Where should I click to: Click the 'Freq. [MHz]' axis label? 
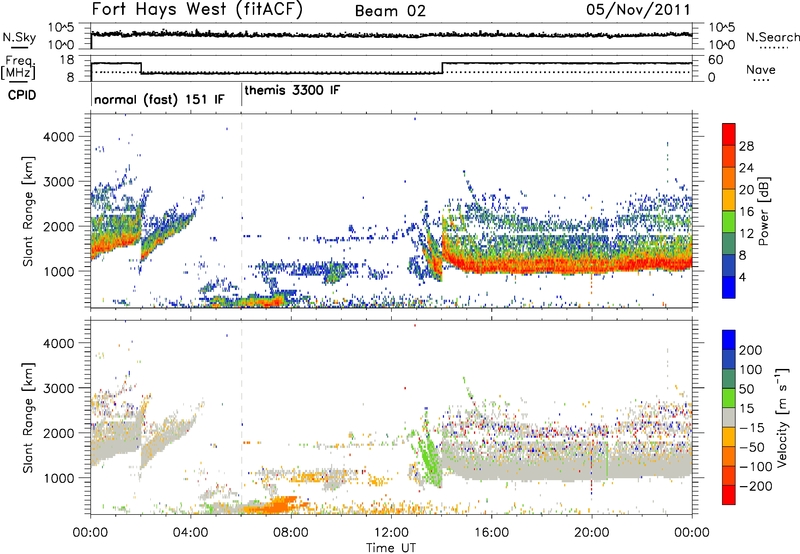pos(19,67)
